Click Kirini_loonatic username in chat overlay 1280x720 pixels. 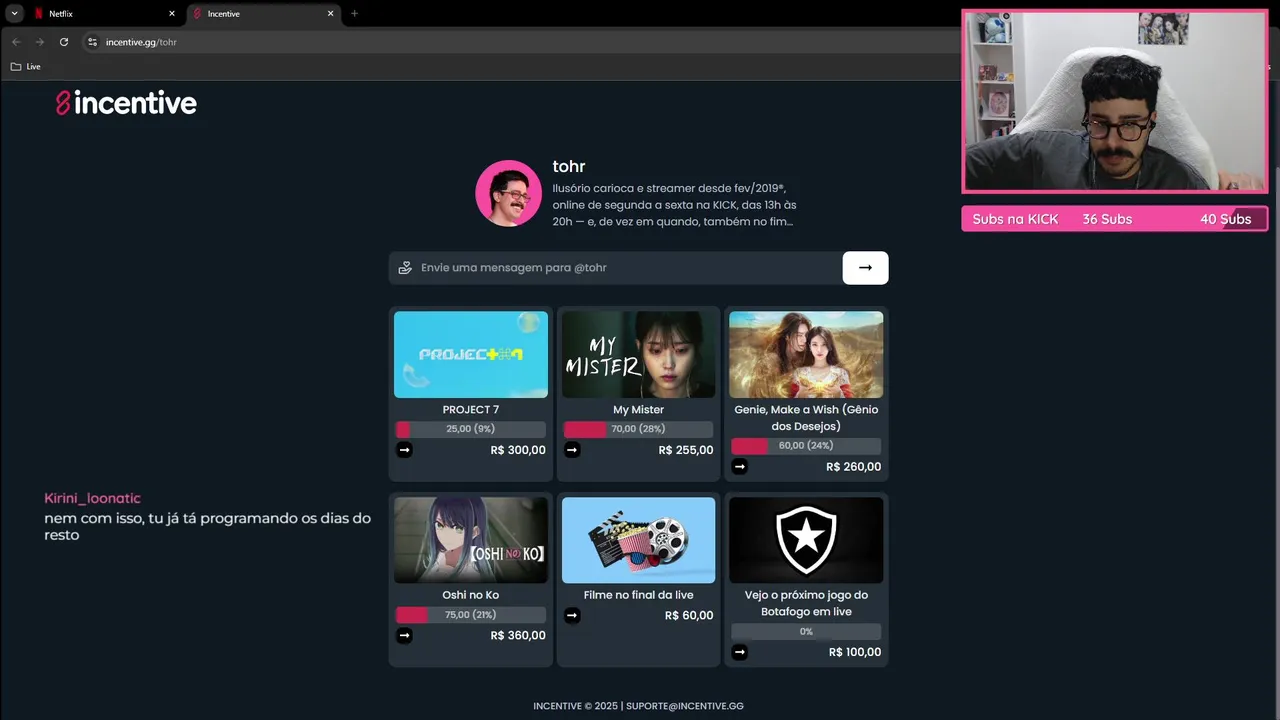coord(92,498)
